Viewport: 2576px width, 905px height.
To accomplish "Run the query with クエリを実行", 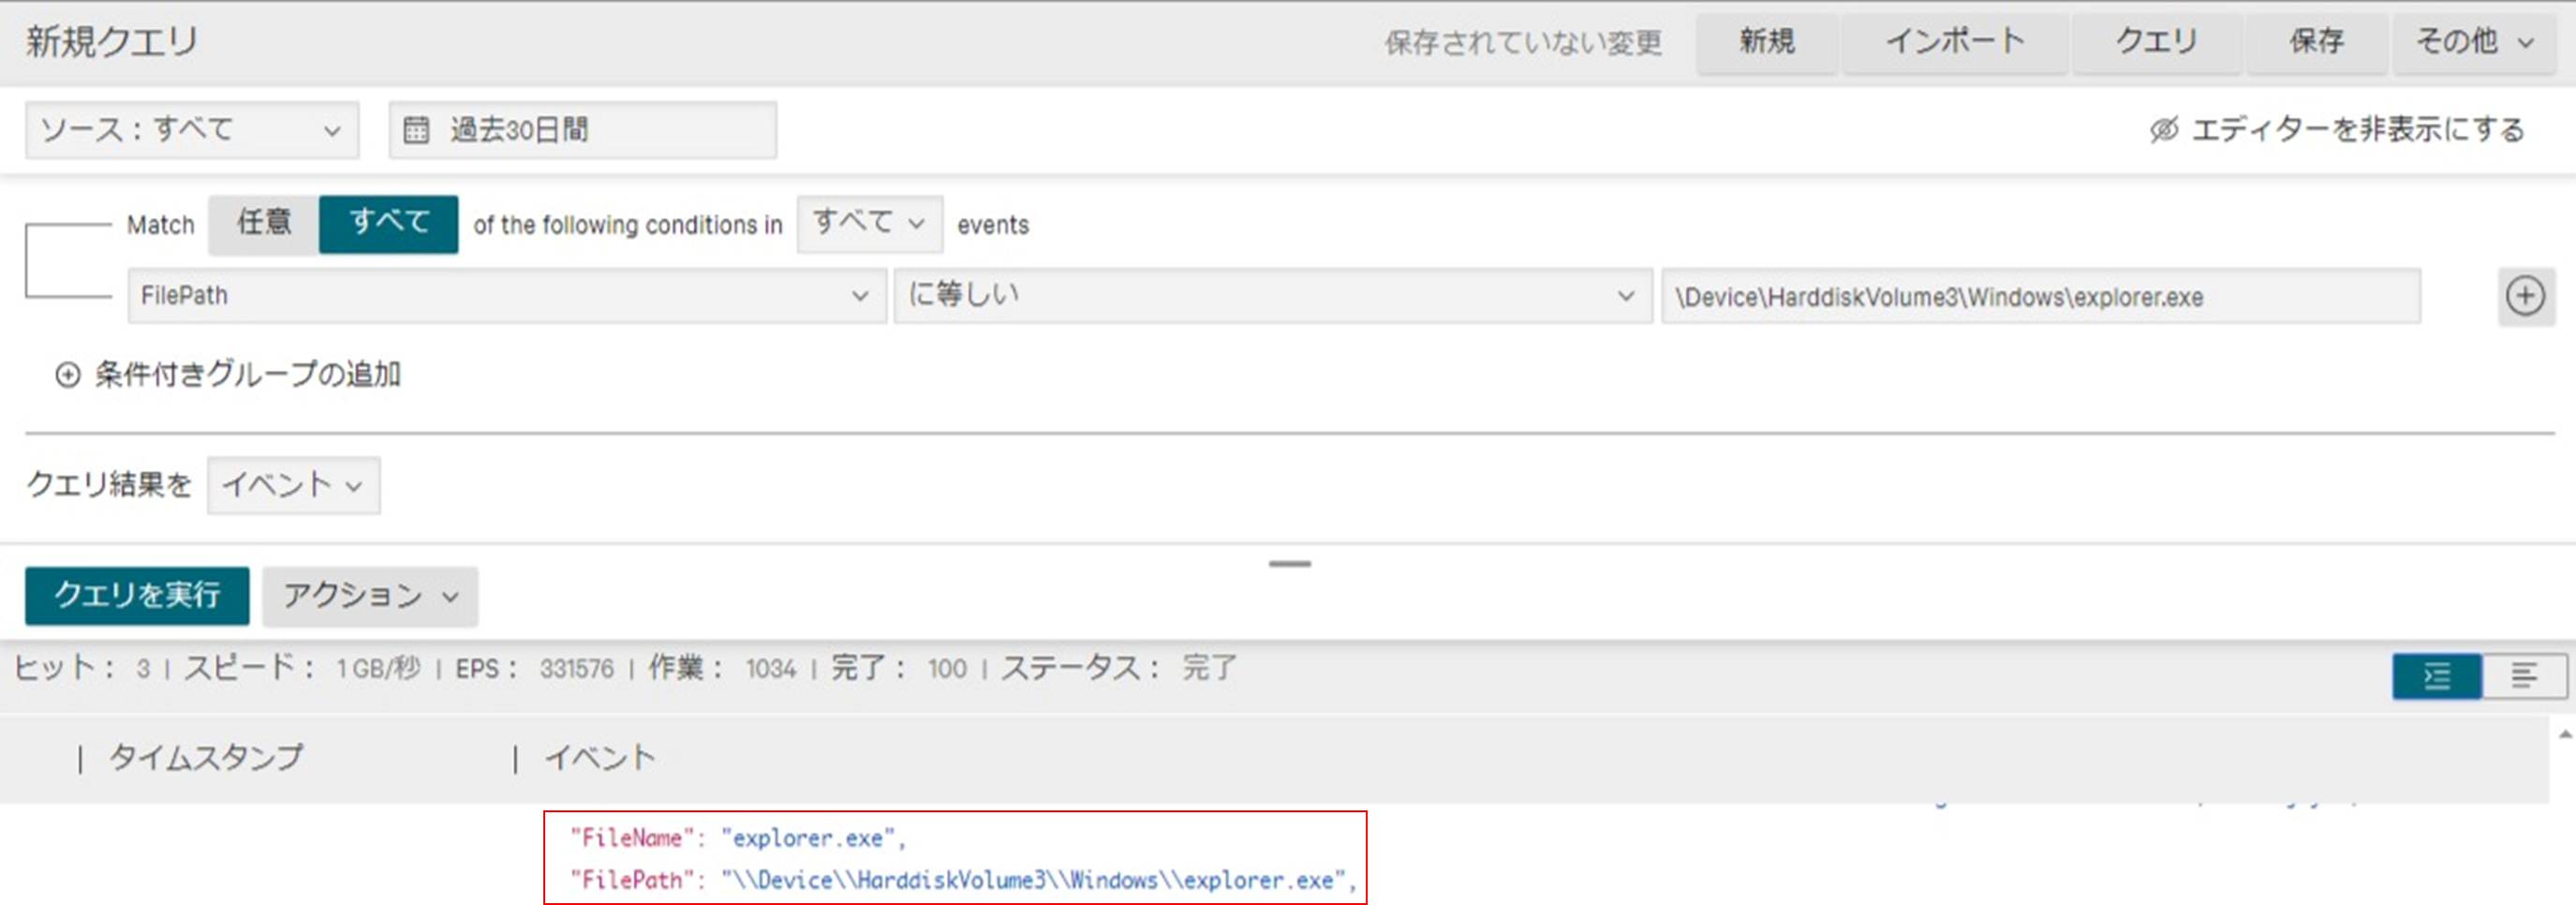I will [x=137, y=596].
